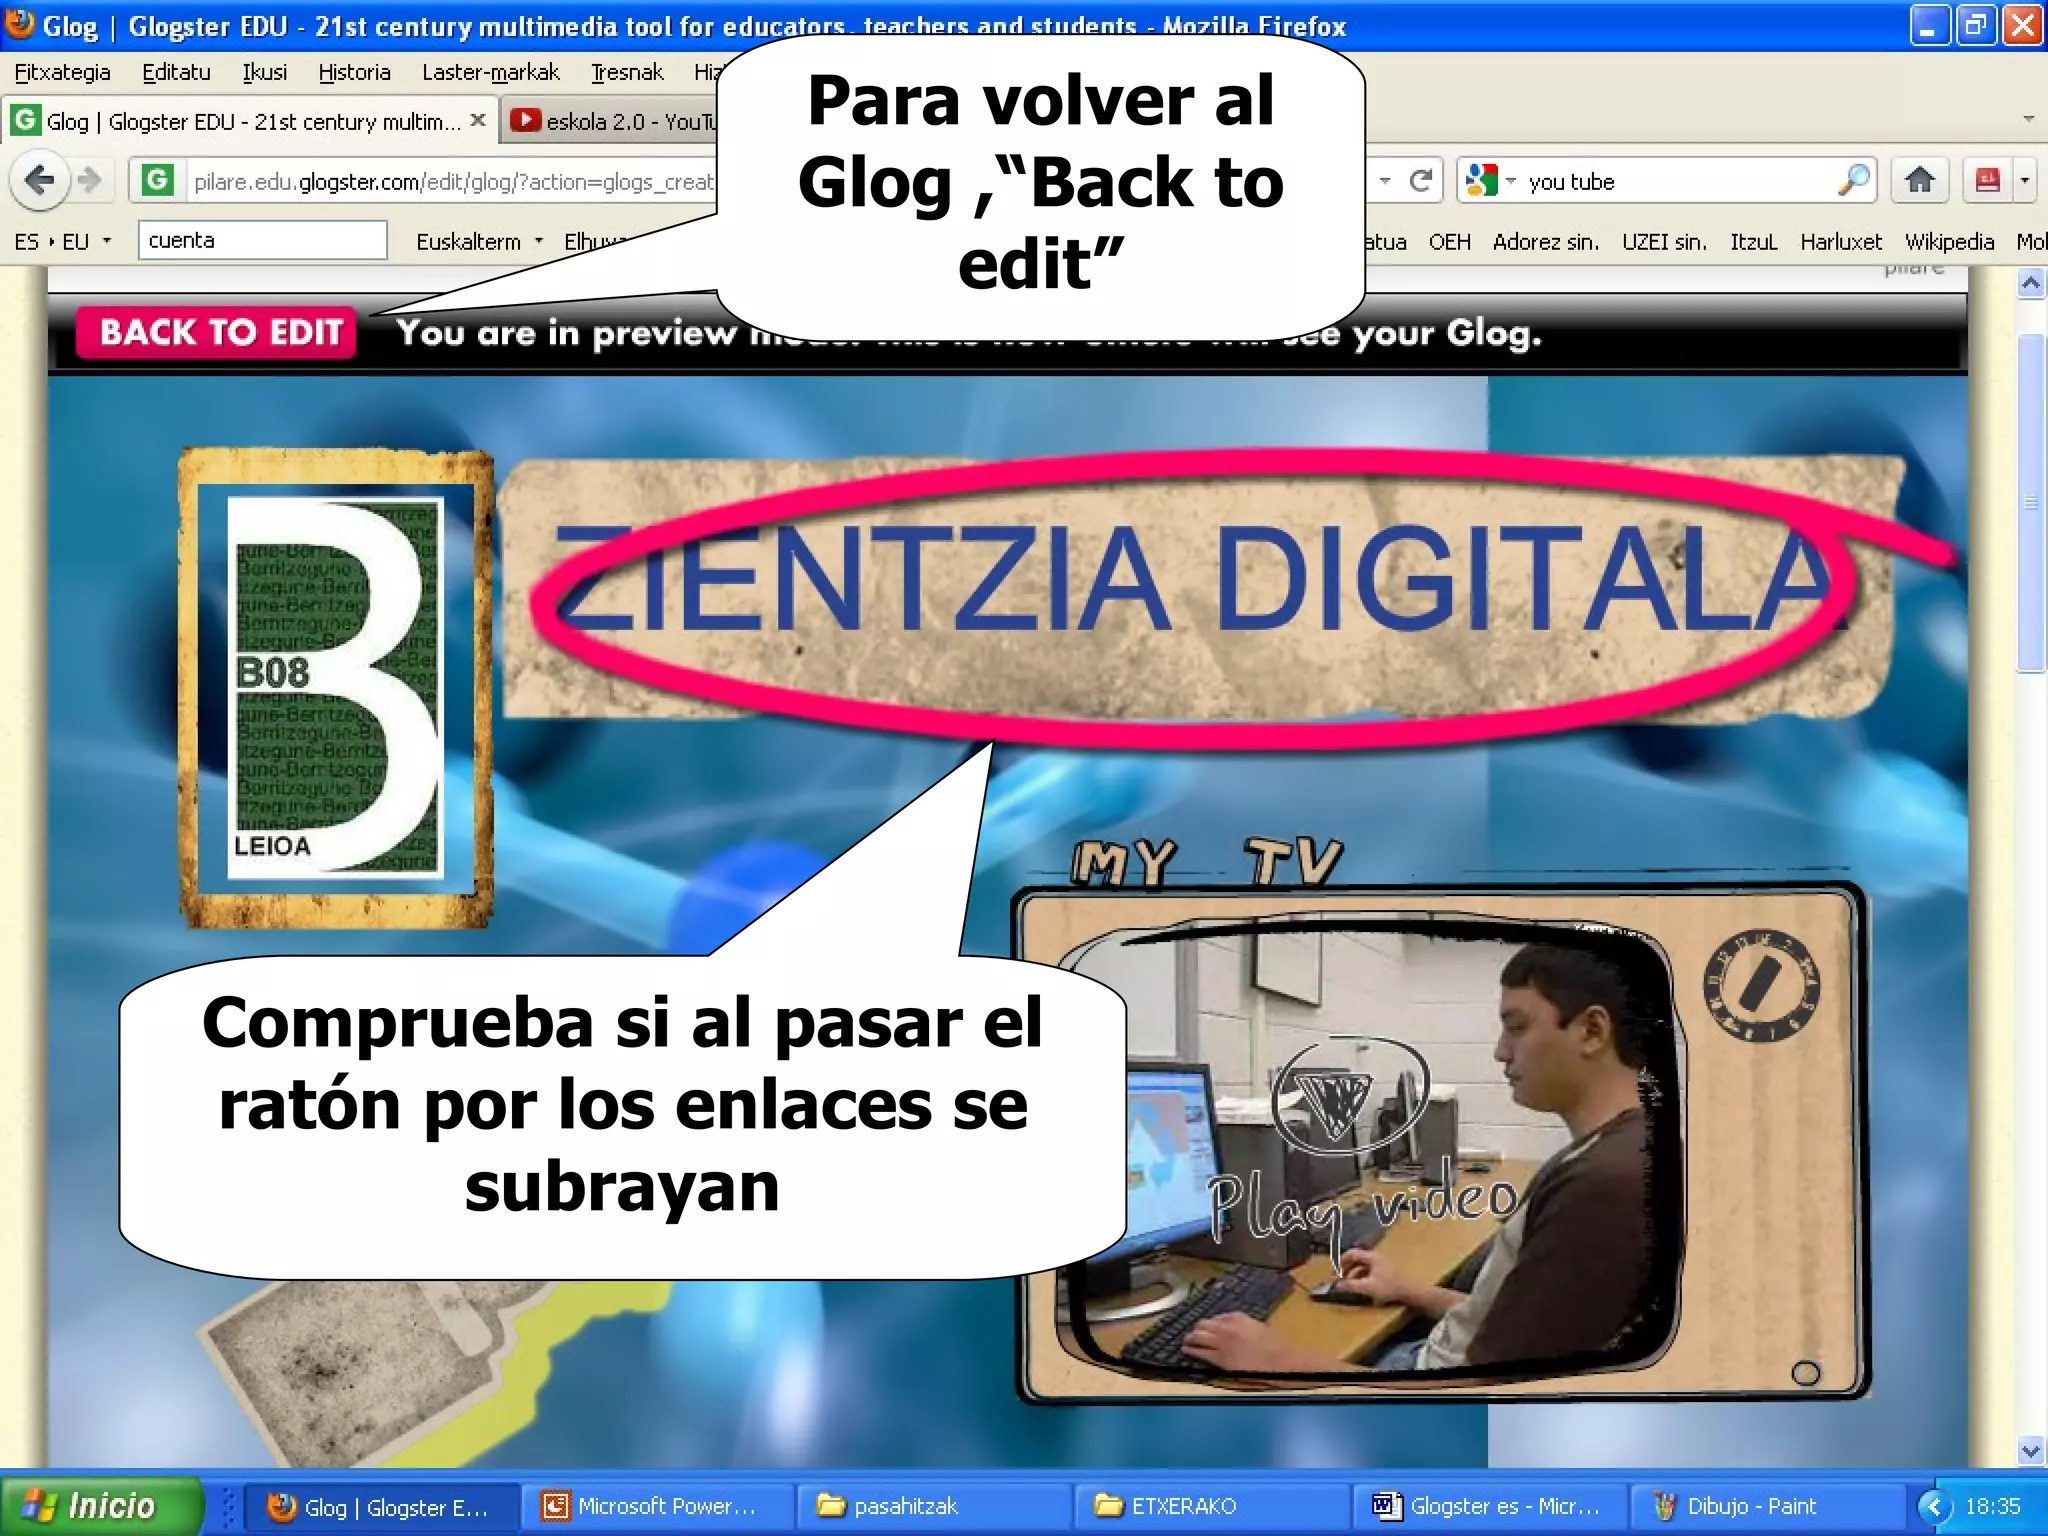Click the scroll up arrow
The image size is (2048, 1536).
pos(2030,284)
